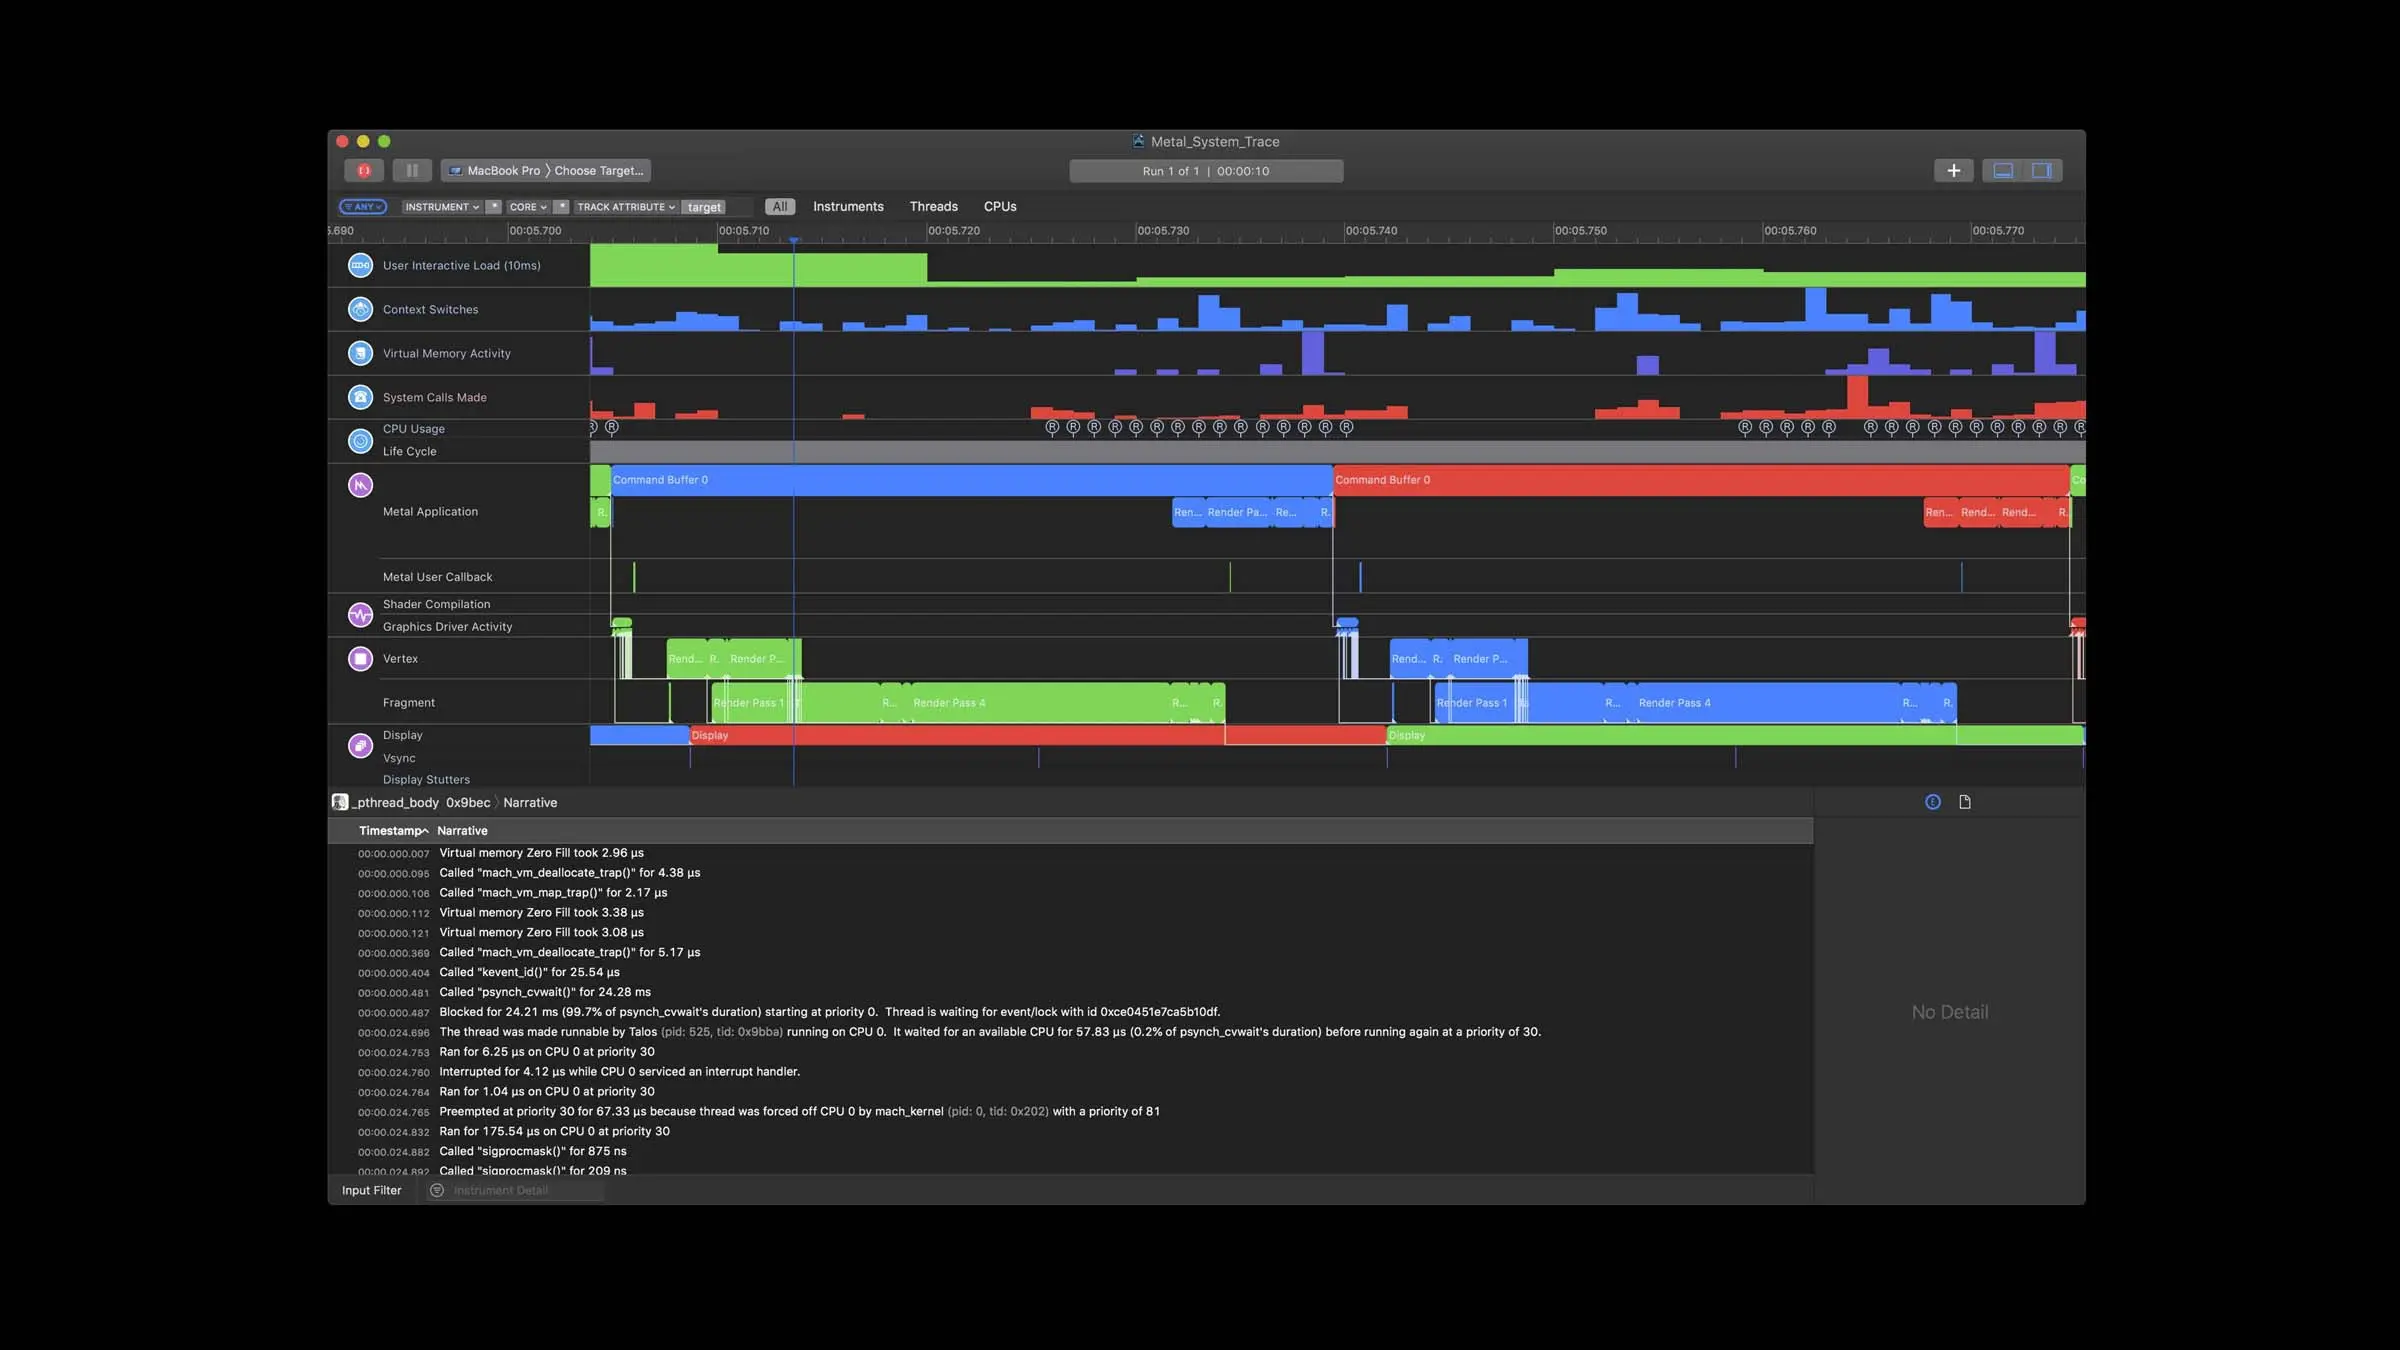
Task: Select the Vertex instrument icon
Action: 360,659
